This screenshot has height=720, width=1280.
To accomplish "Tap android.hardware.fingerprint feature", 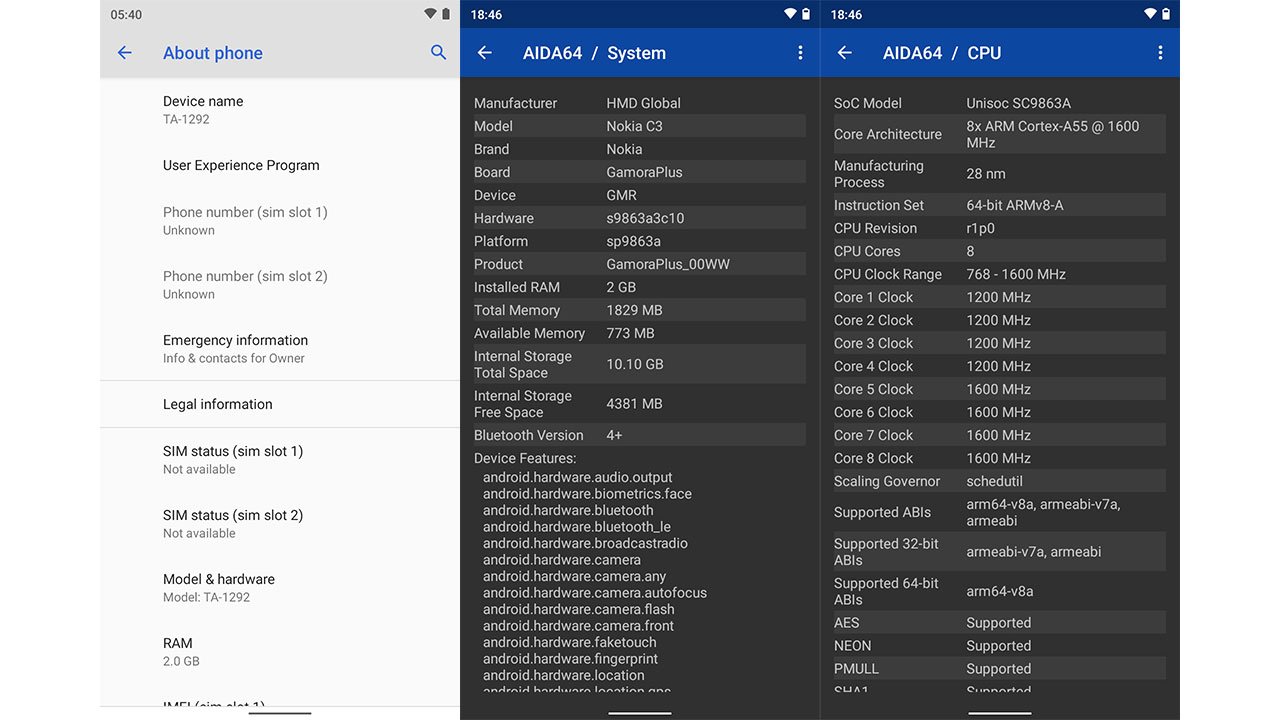I will 570,659.
